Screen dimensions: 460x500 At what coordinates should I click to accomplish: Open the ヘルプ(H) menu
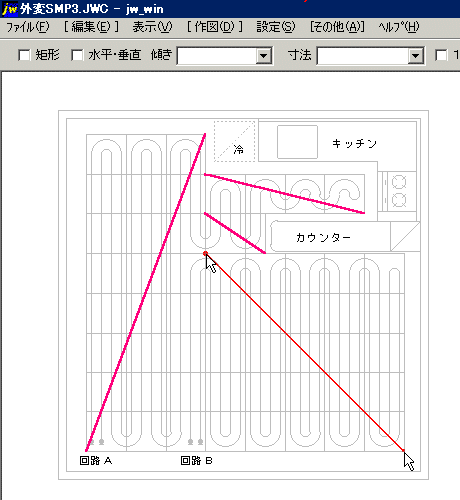(x=399, y=27)
